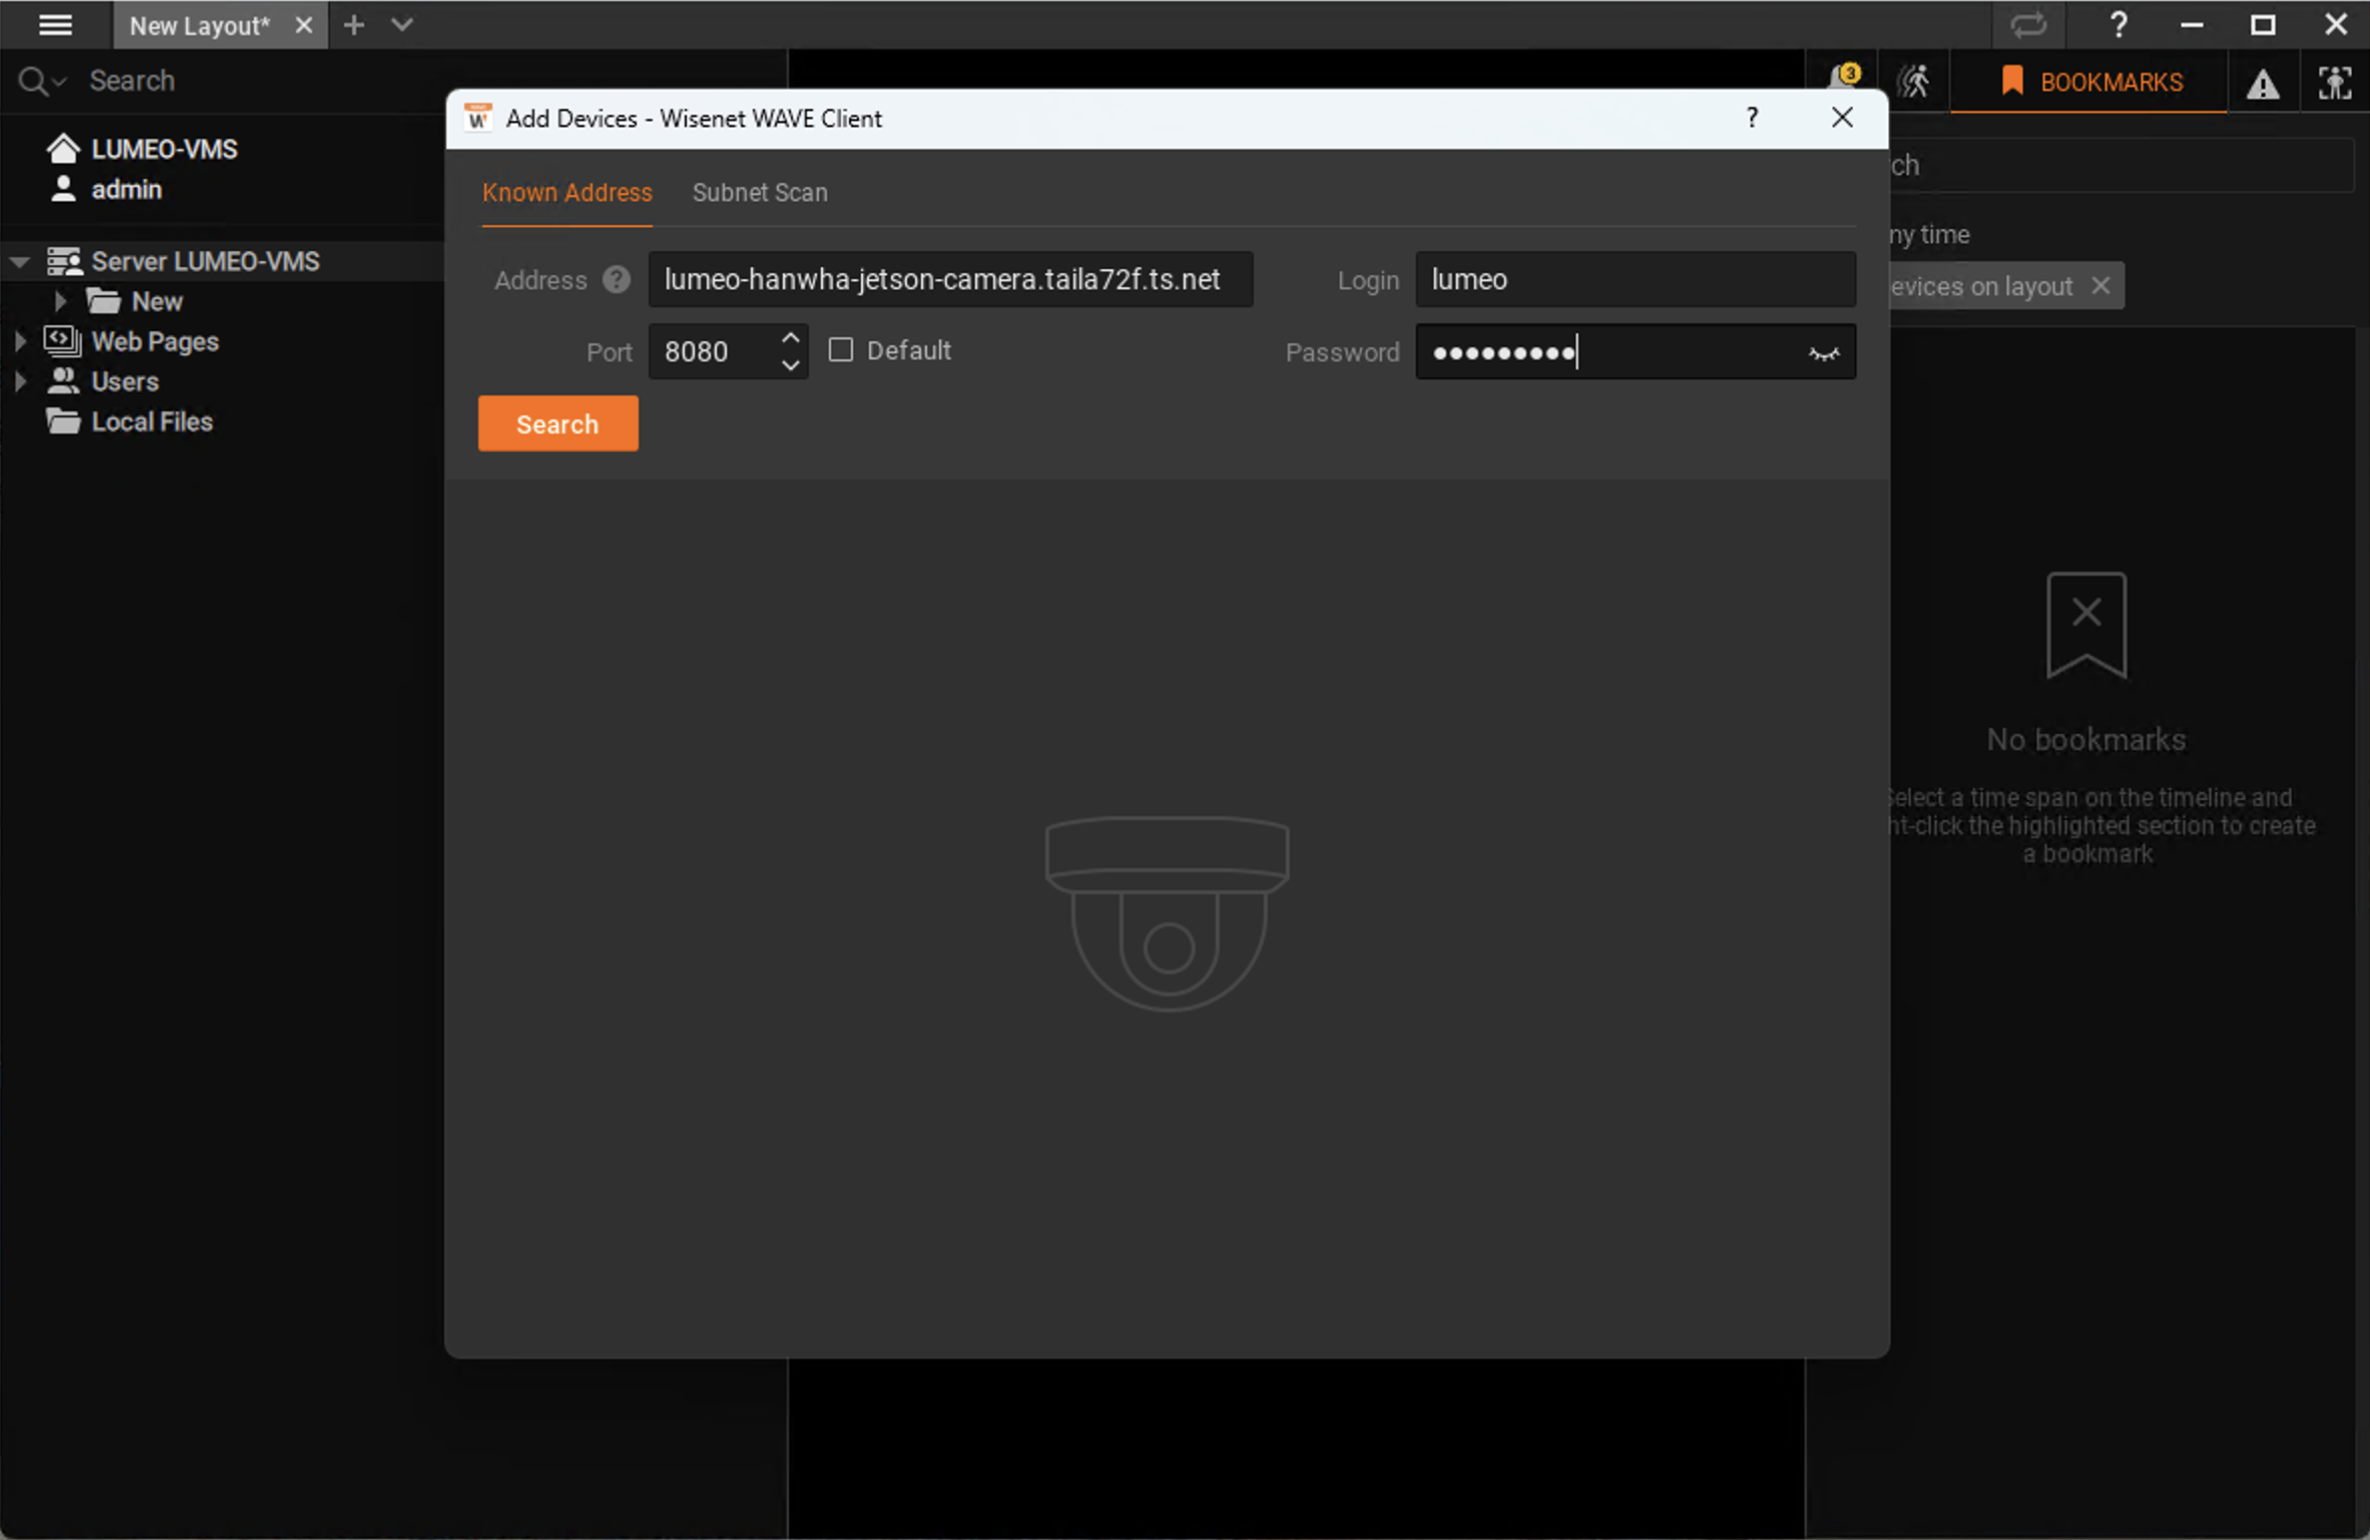Select Server LUMEO-VMS in the tree
The height and width of the screenshot is (1540, 2370).
click(x=205, y=262)
